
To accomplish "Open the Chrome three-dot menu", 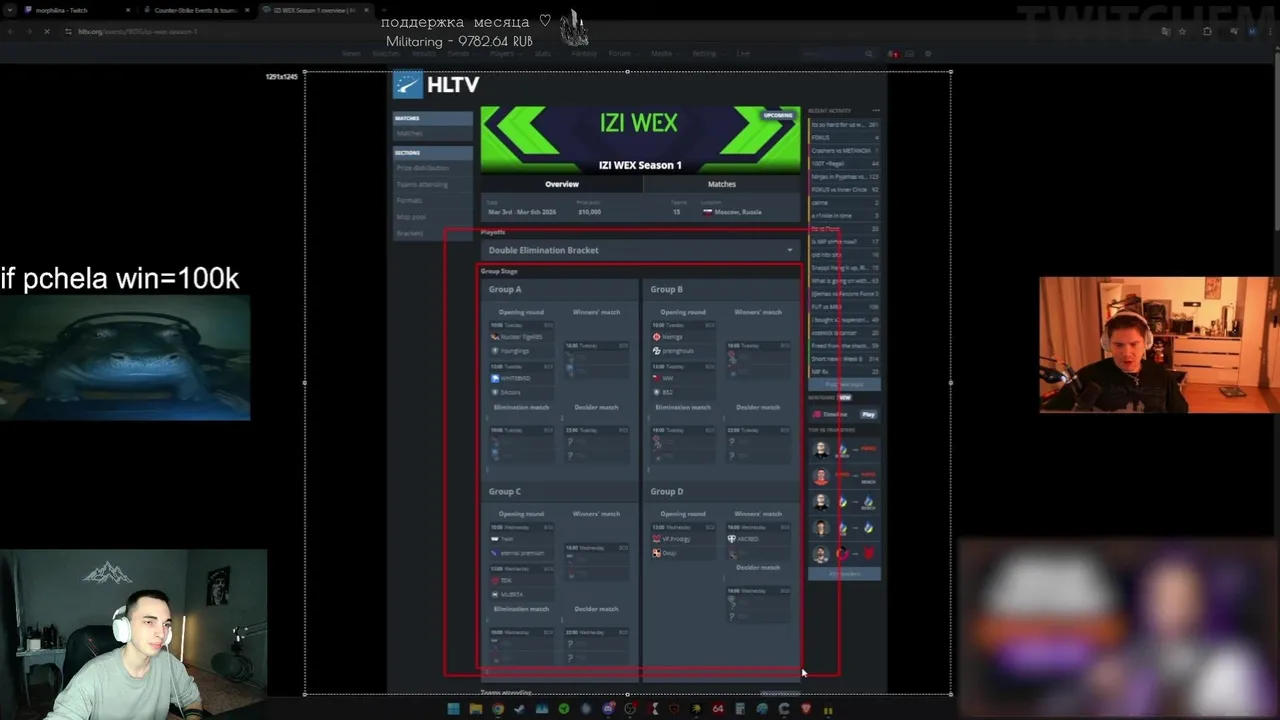I will tap(1269, 31).
